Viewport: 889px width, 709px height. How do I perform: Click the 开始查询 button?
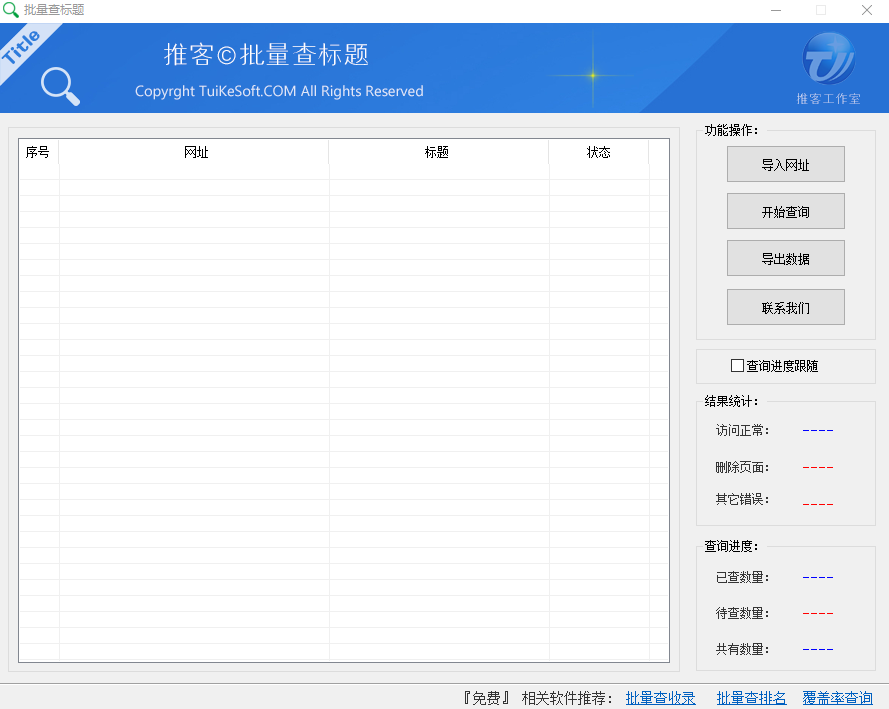pyautogui.click(x=785, y=211)
